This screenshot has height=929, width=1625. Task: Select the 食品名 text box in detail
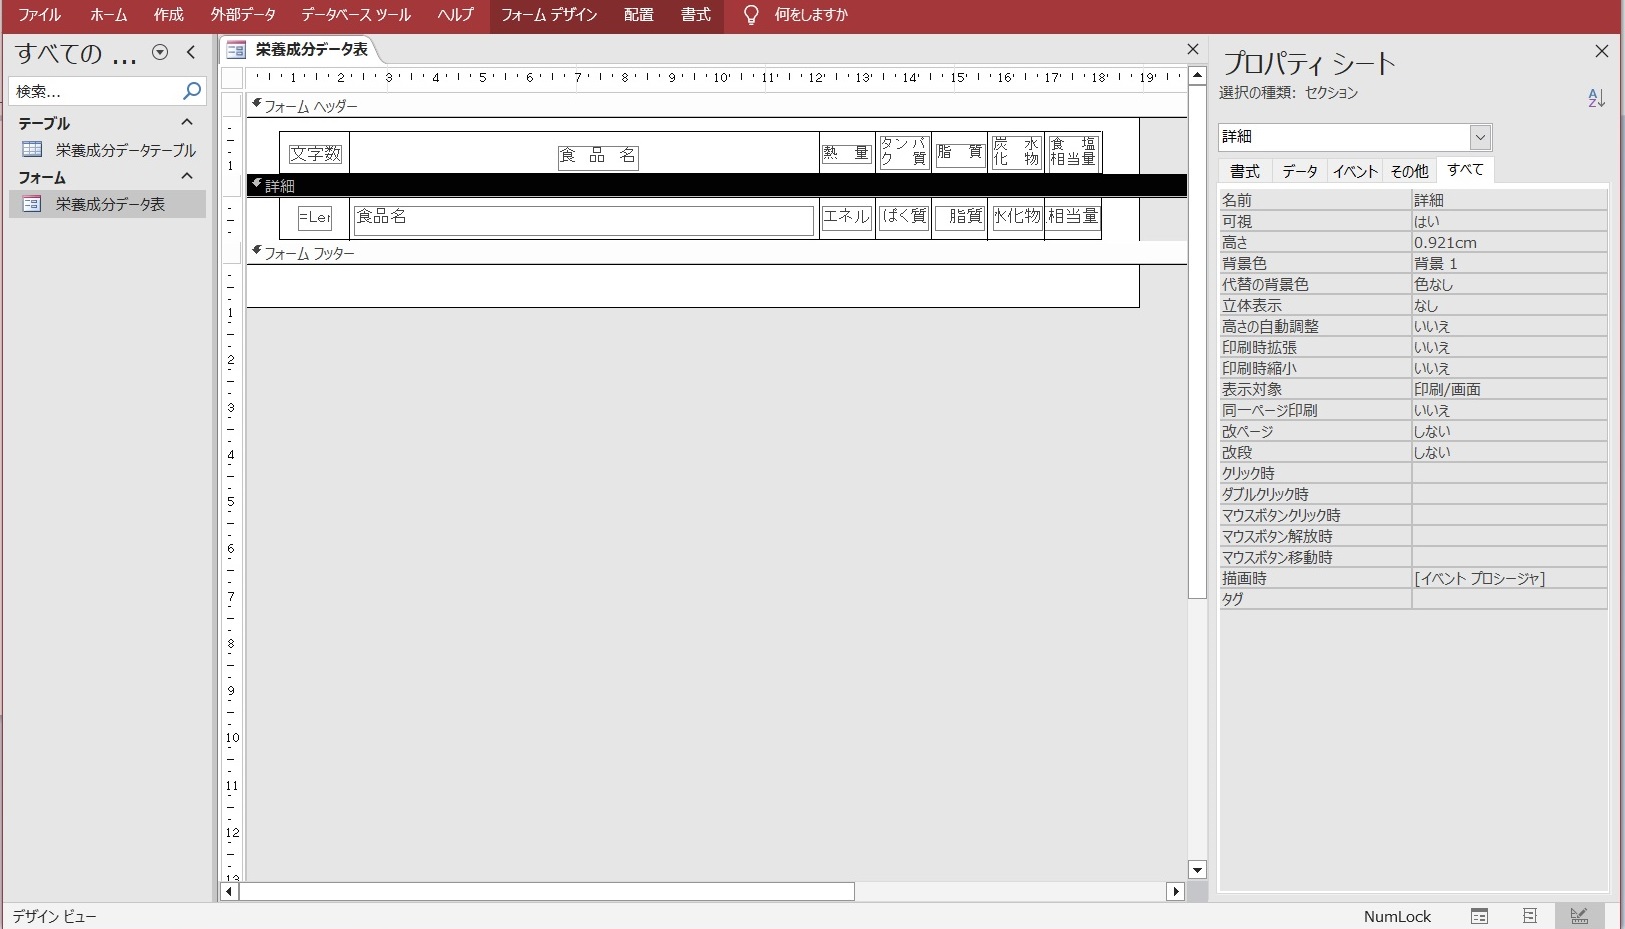583,220
